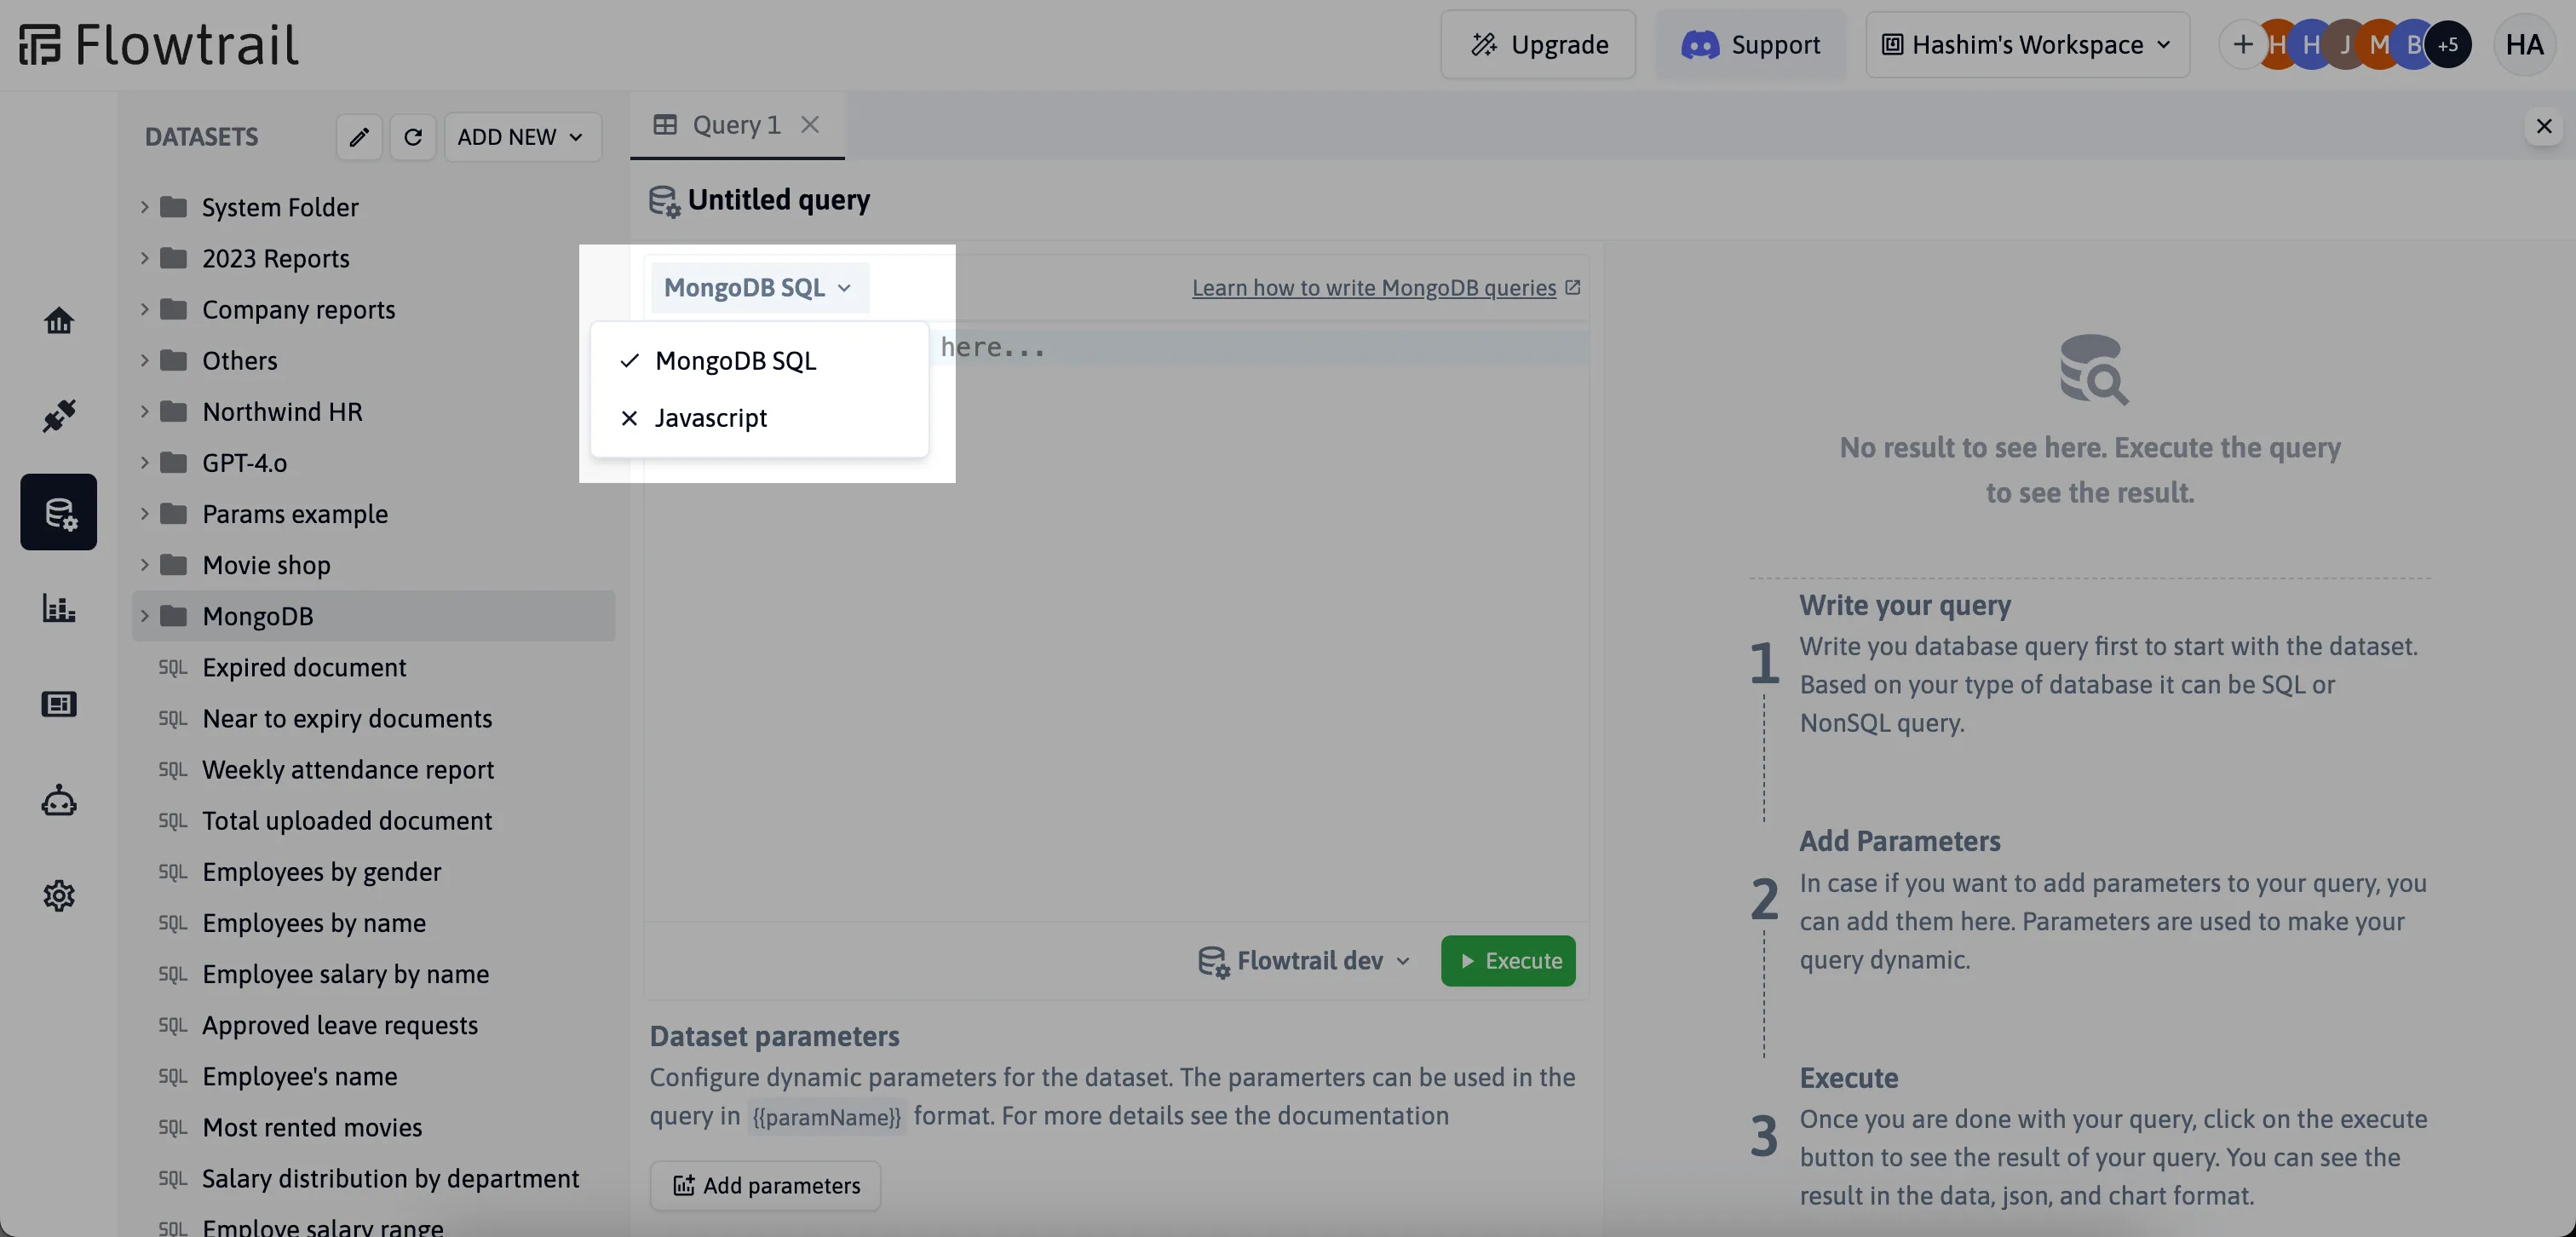The width and height of the screenshot is (2576, 1237).
Task: Expand the Others folder chevron
Action: tap(144, 360)
